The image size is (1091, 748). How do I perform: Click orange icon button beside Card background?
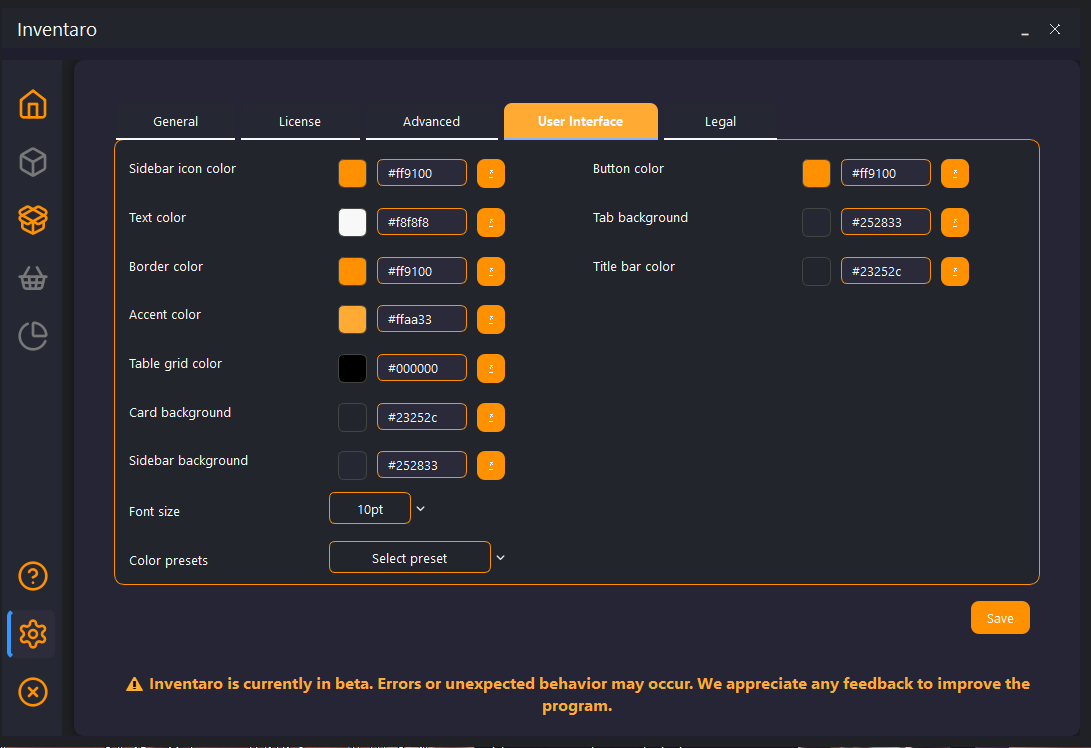click(x=491, y=417)
